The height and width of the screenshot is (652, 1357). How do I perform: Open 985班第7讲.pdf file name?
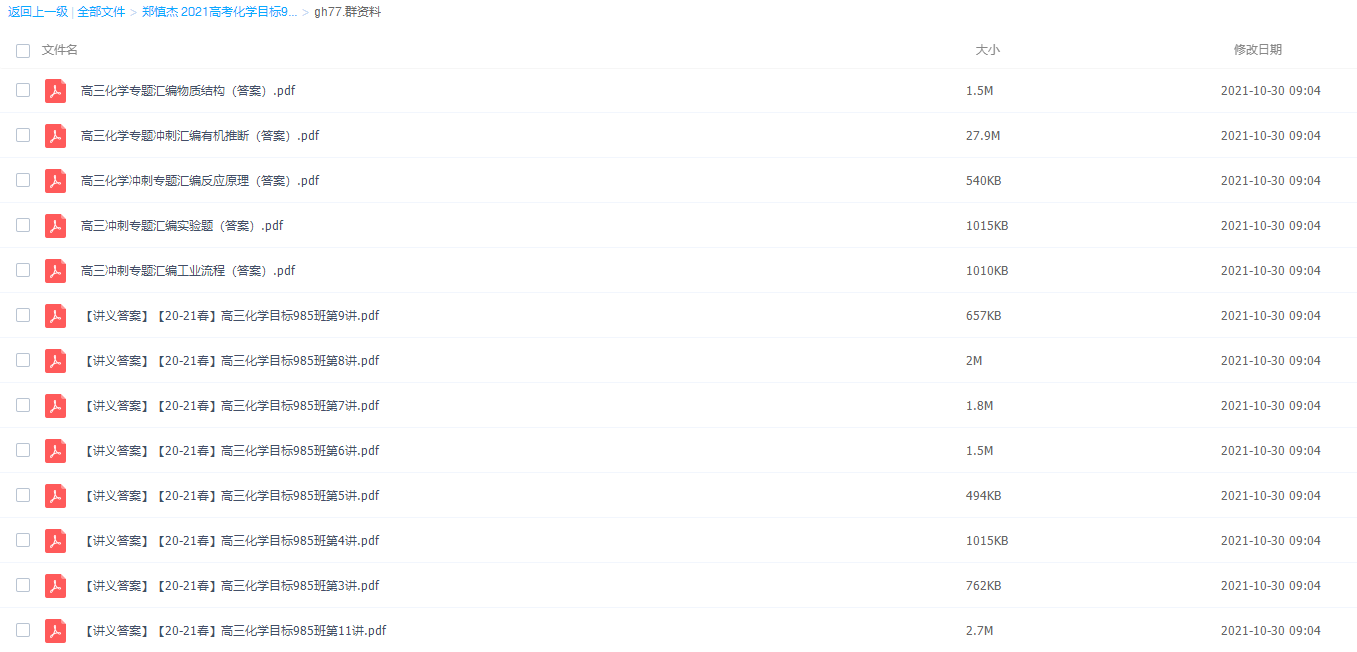click(231, 406)
